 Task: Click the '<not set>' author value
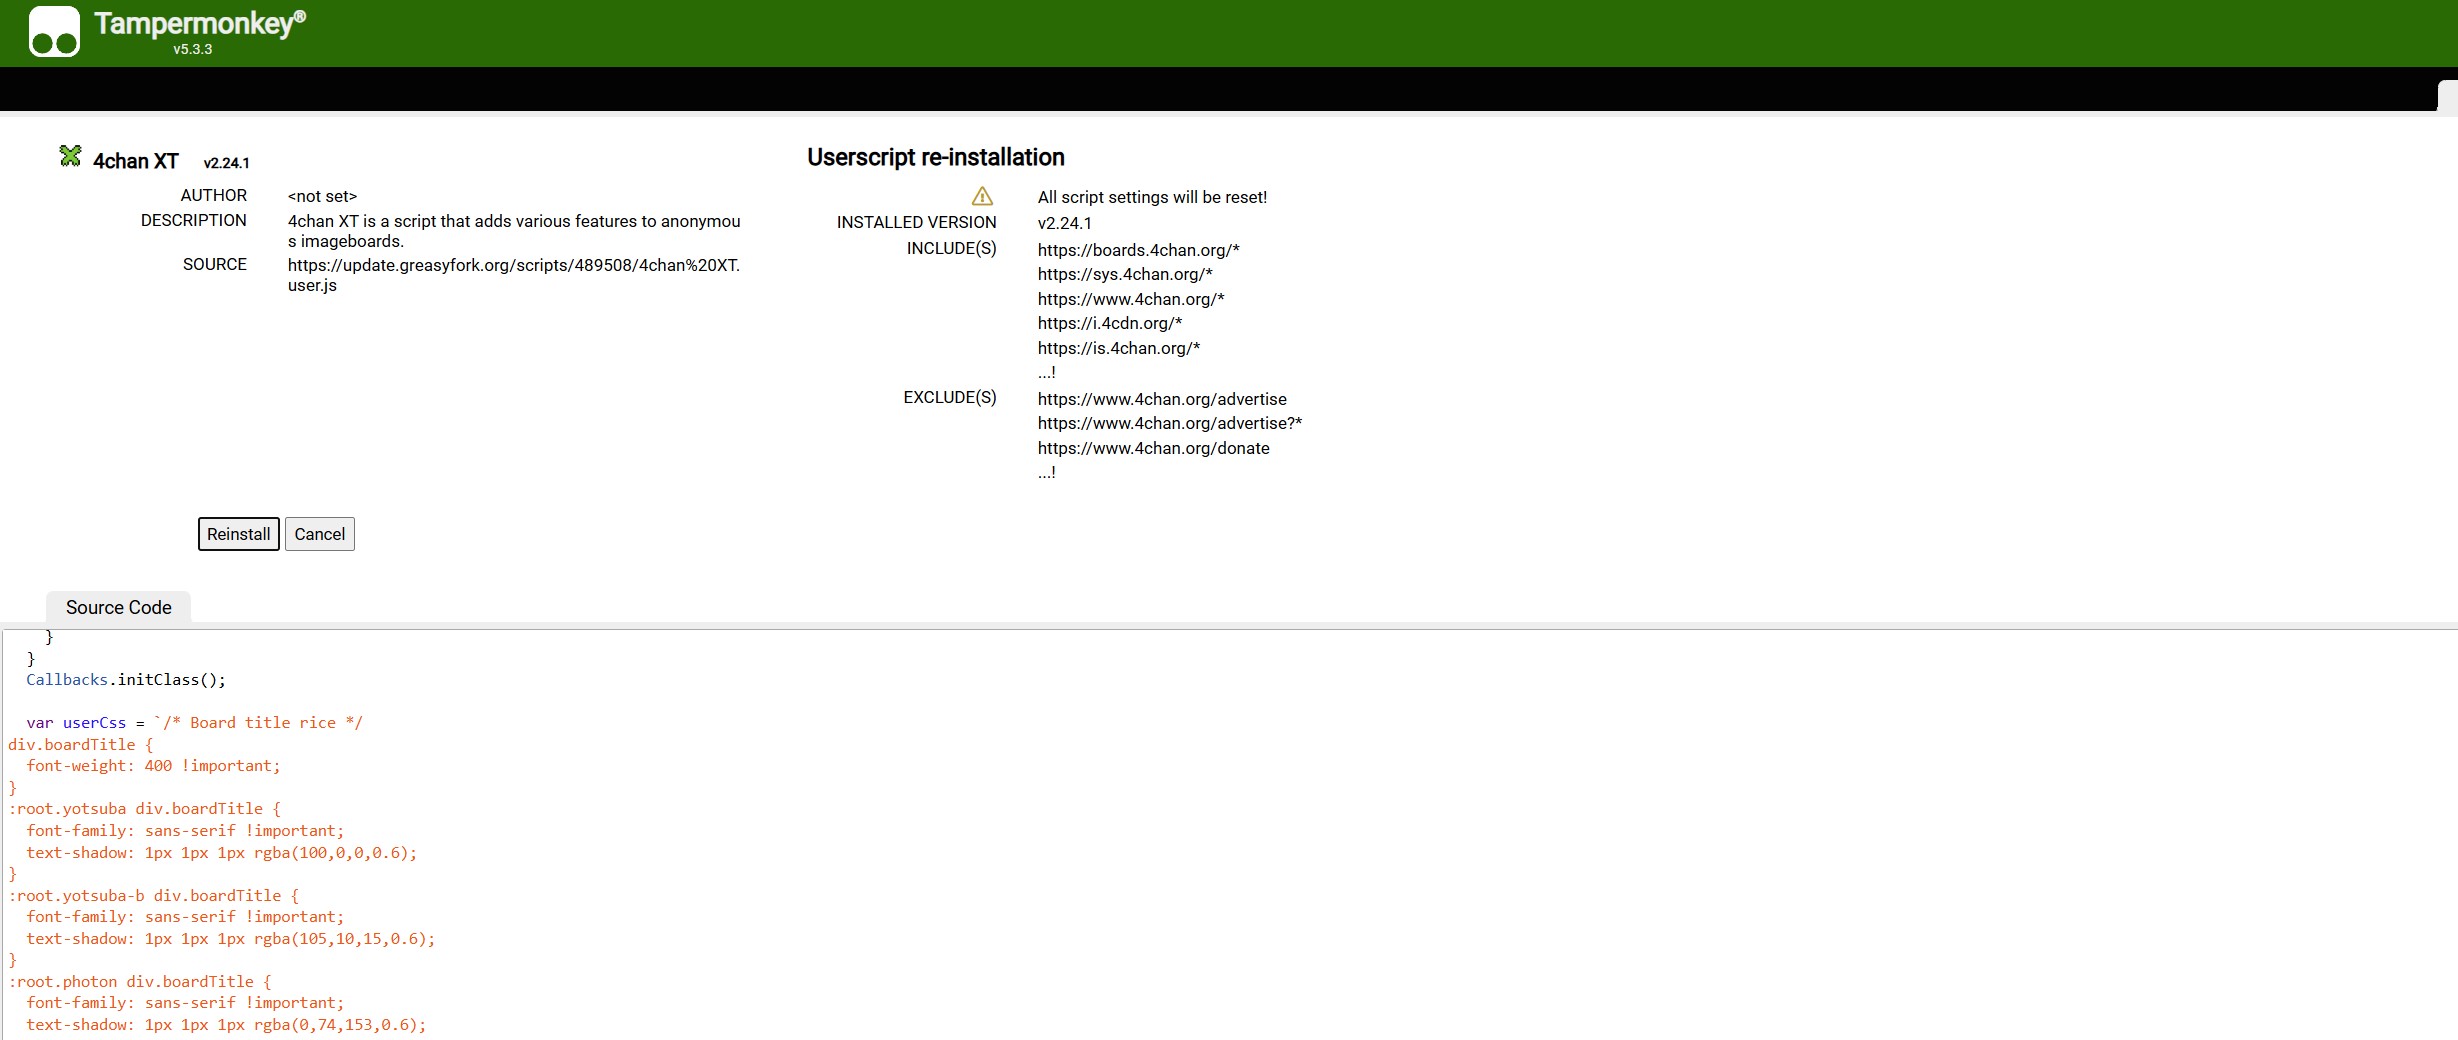pyautogui.click(x=322, y=196)
